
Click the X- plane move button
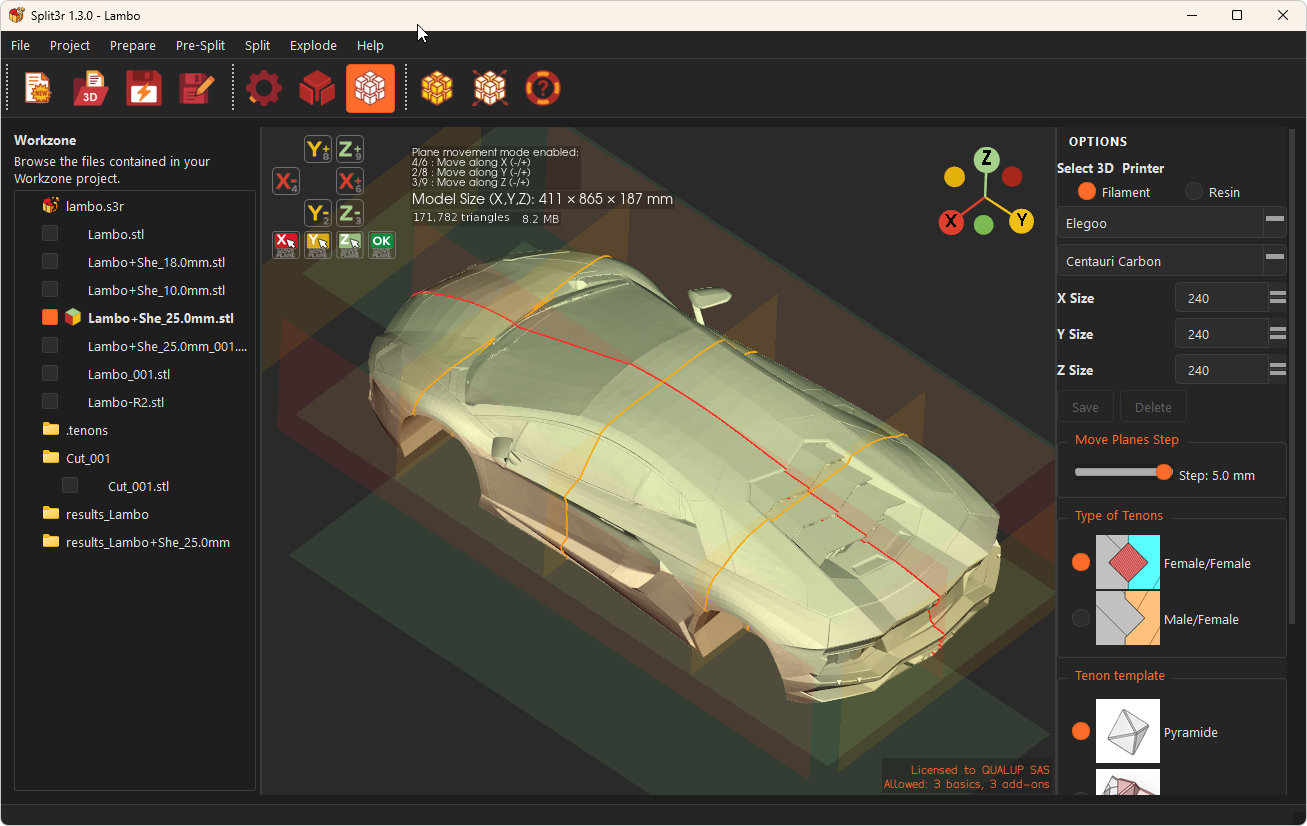[x=286, y=181]
